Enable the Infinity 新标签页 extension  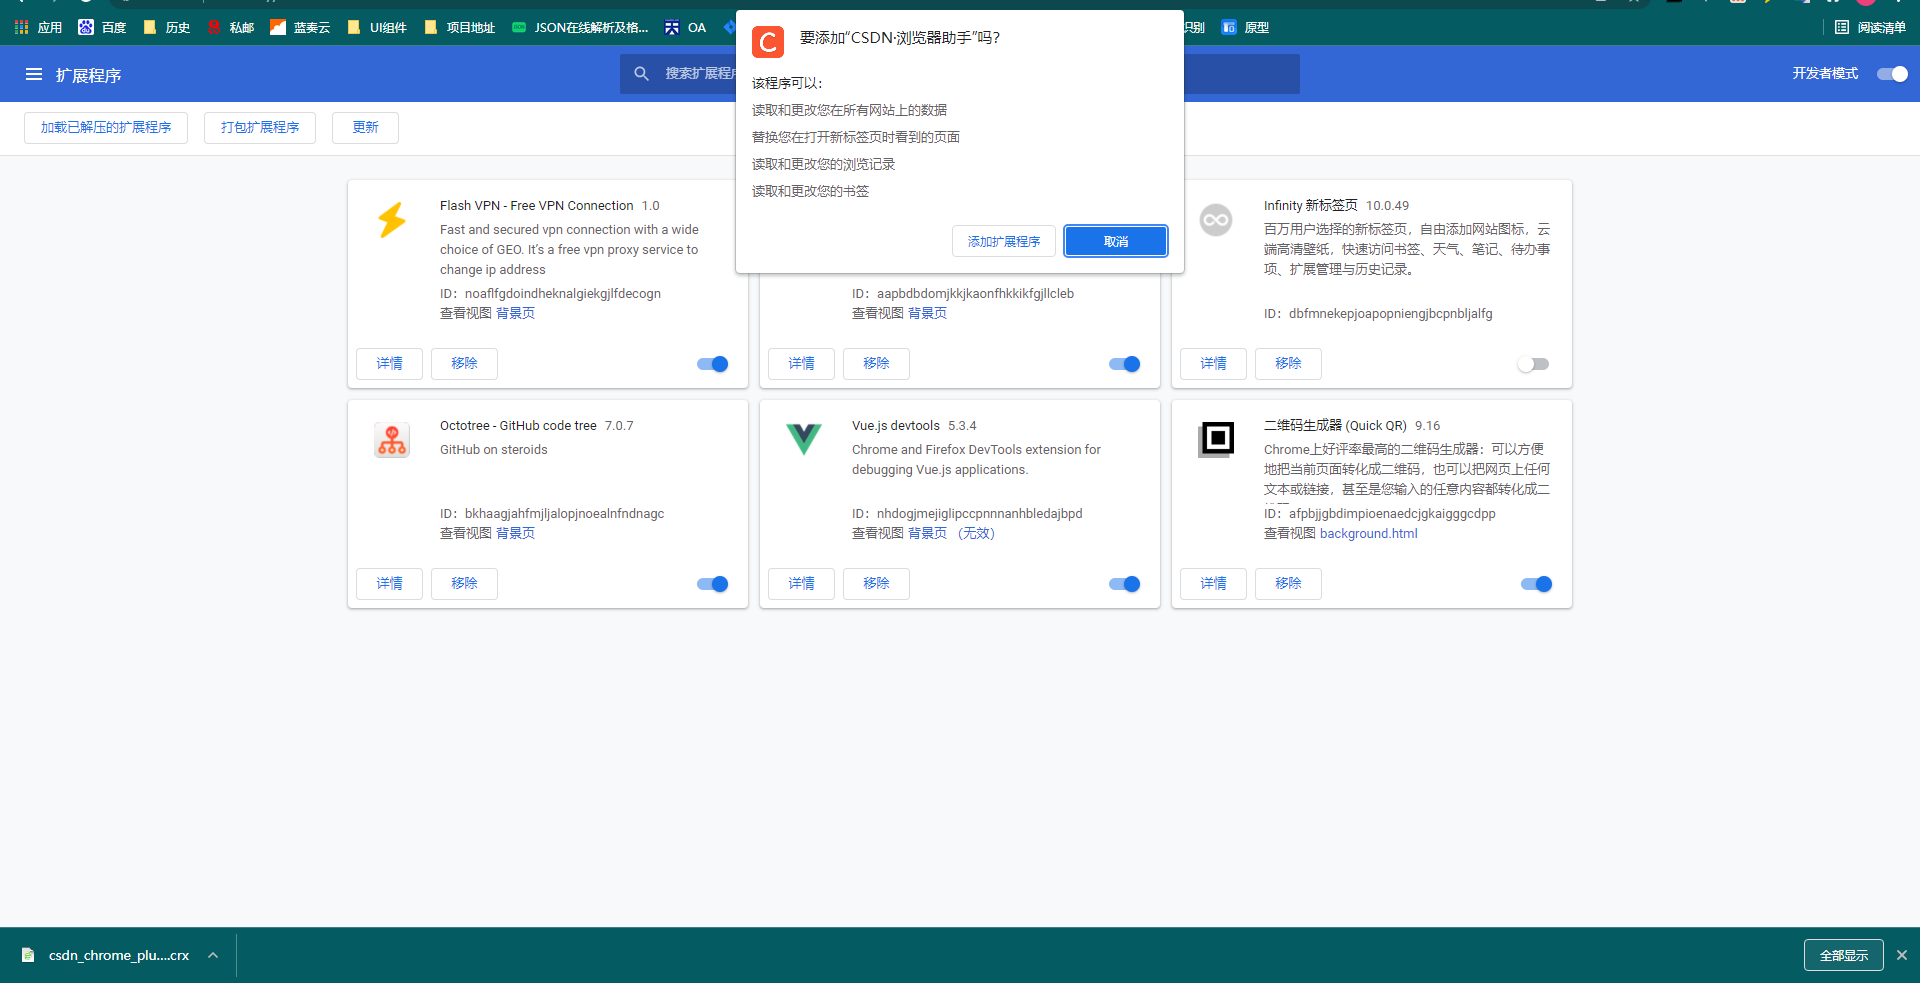1533,364
